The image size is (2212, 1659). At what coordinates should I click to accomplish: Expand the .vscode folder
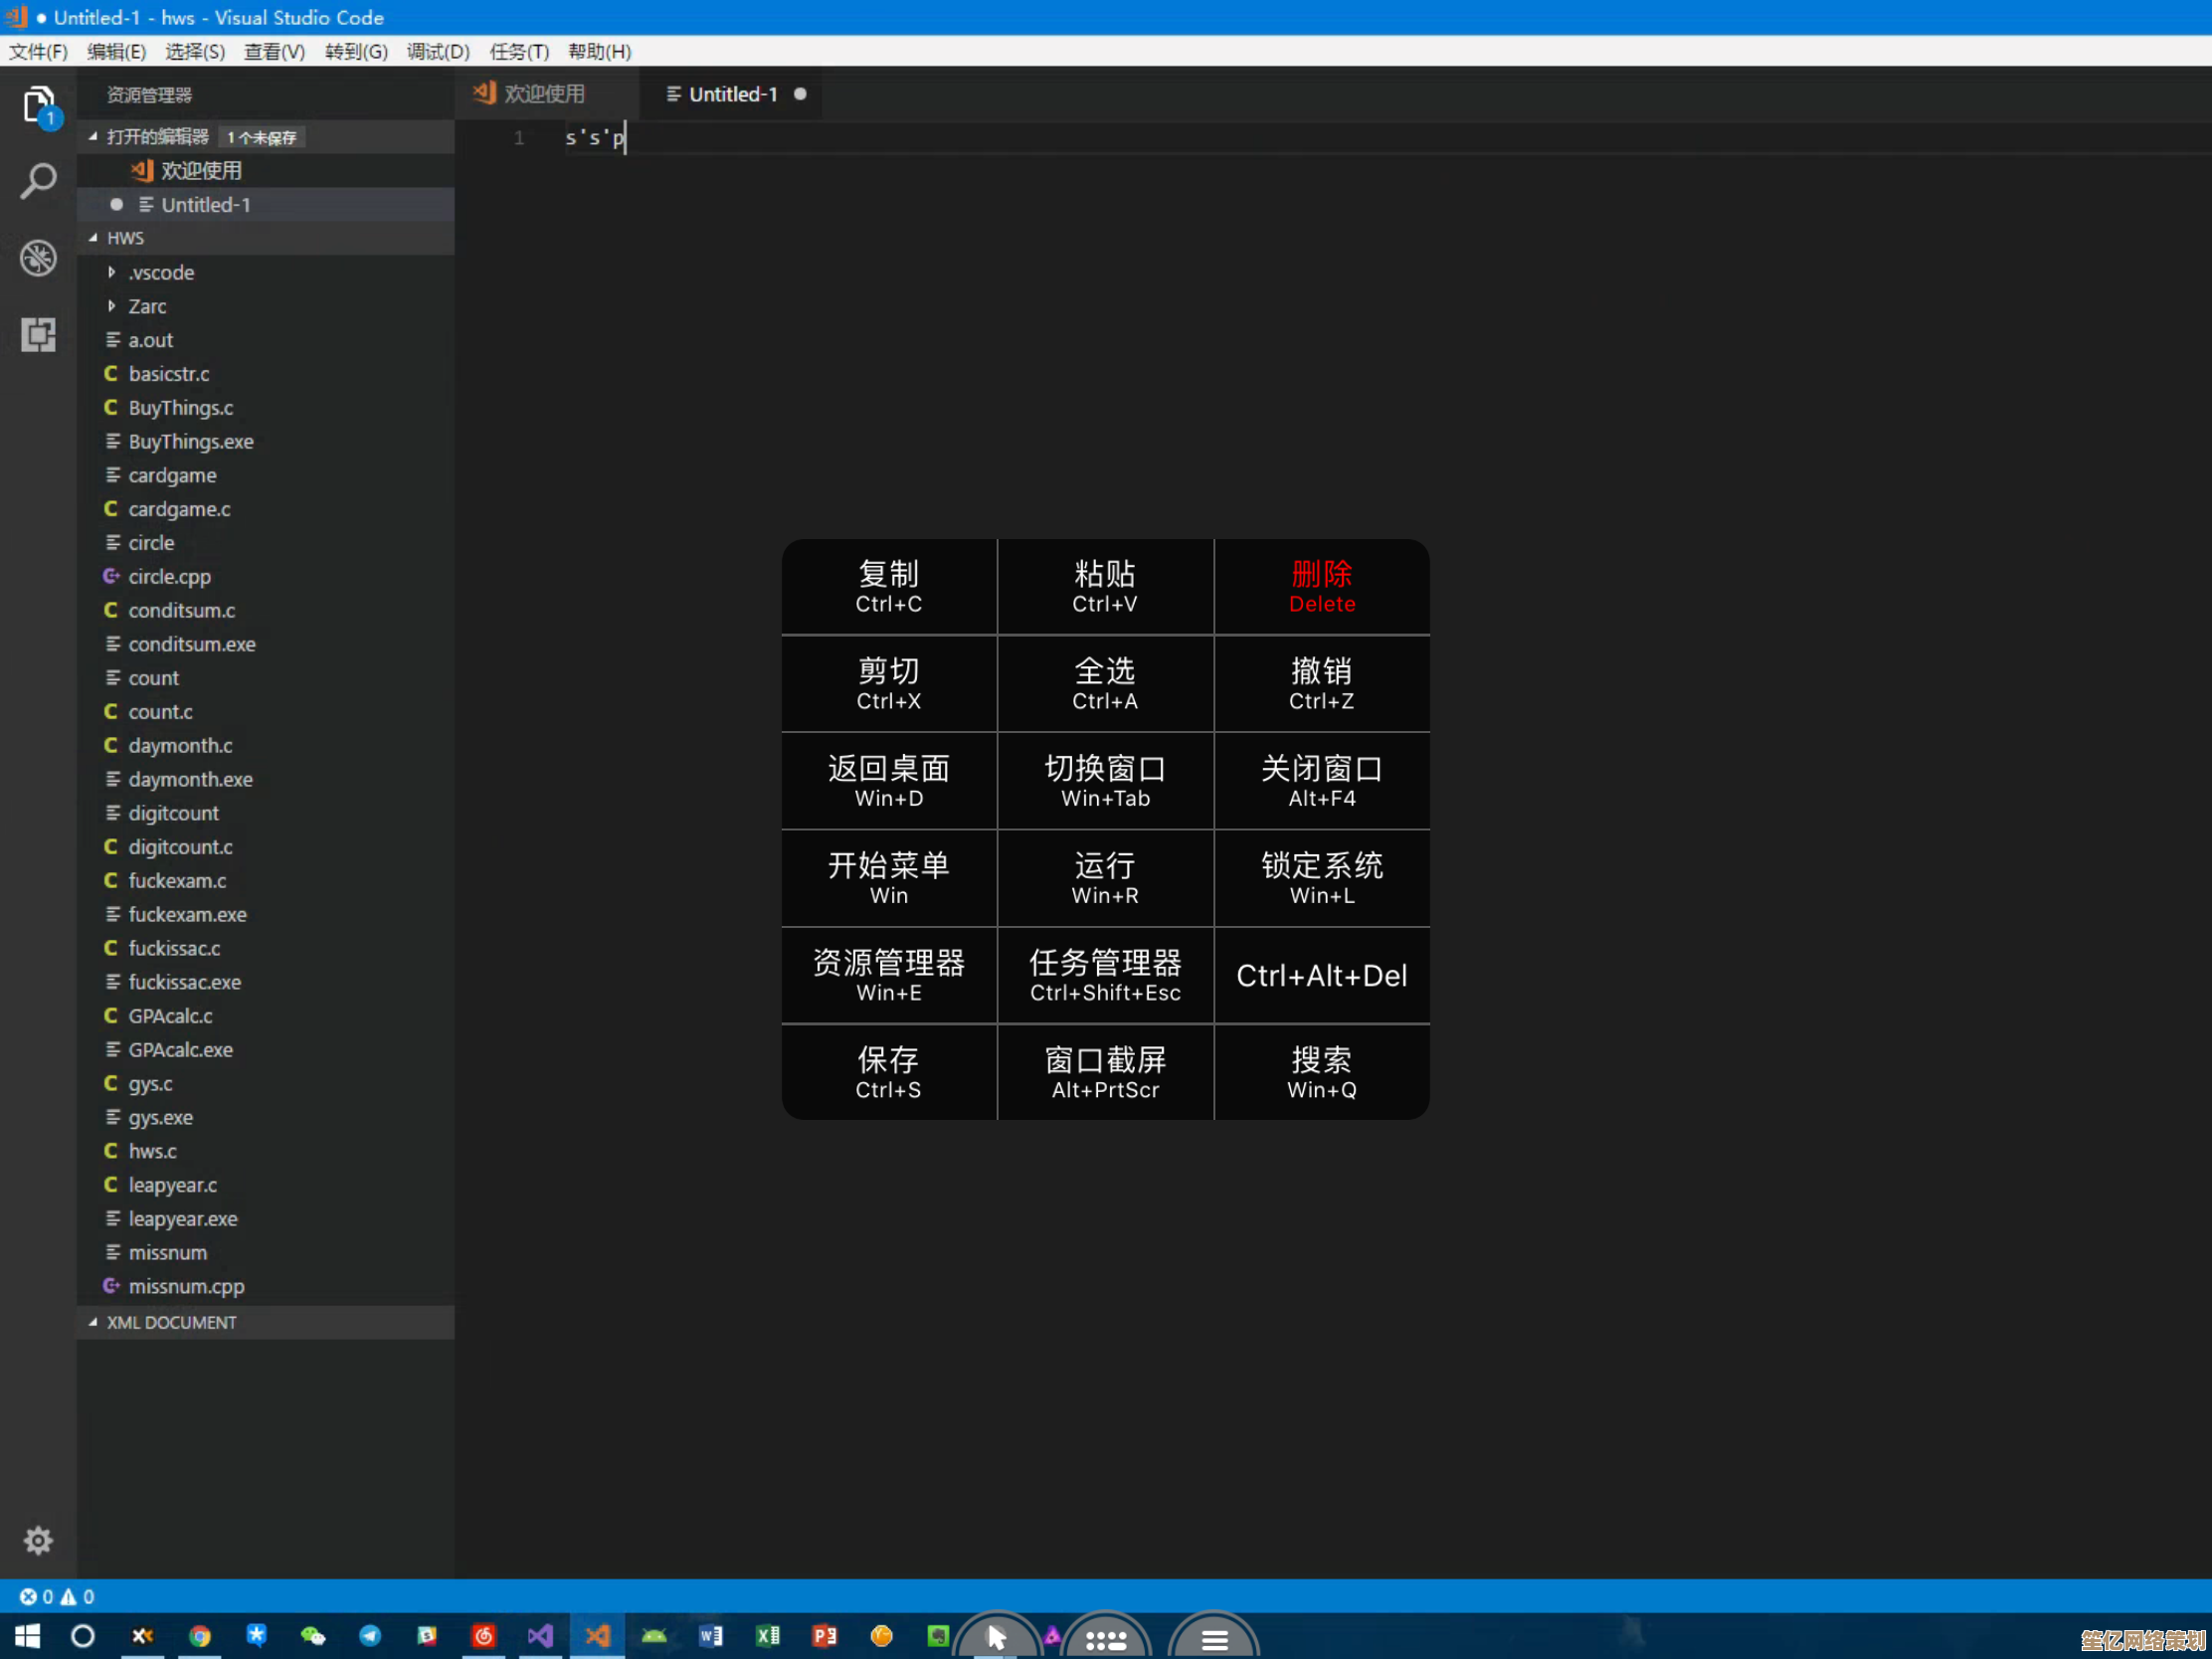[160, 272]
